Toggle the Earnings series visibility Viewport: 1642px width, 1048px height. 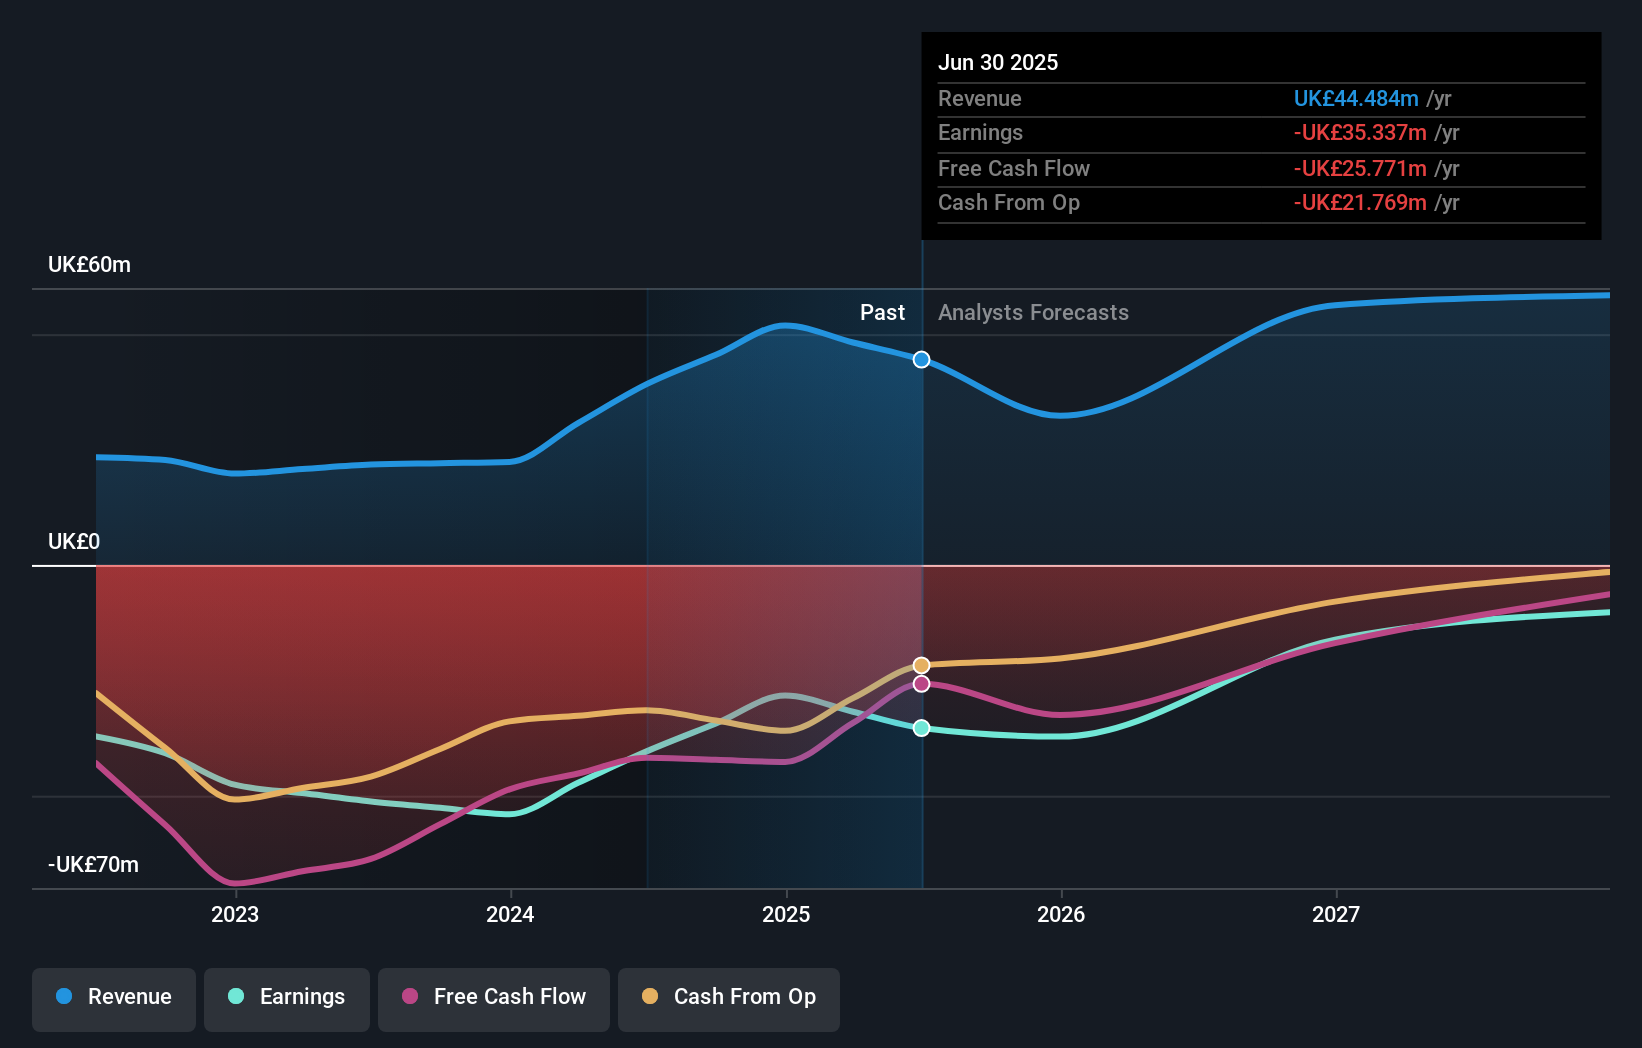click(x=287, y=999)
